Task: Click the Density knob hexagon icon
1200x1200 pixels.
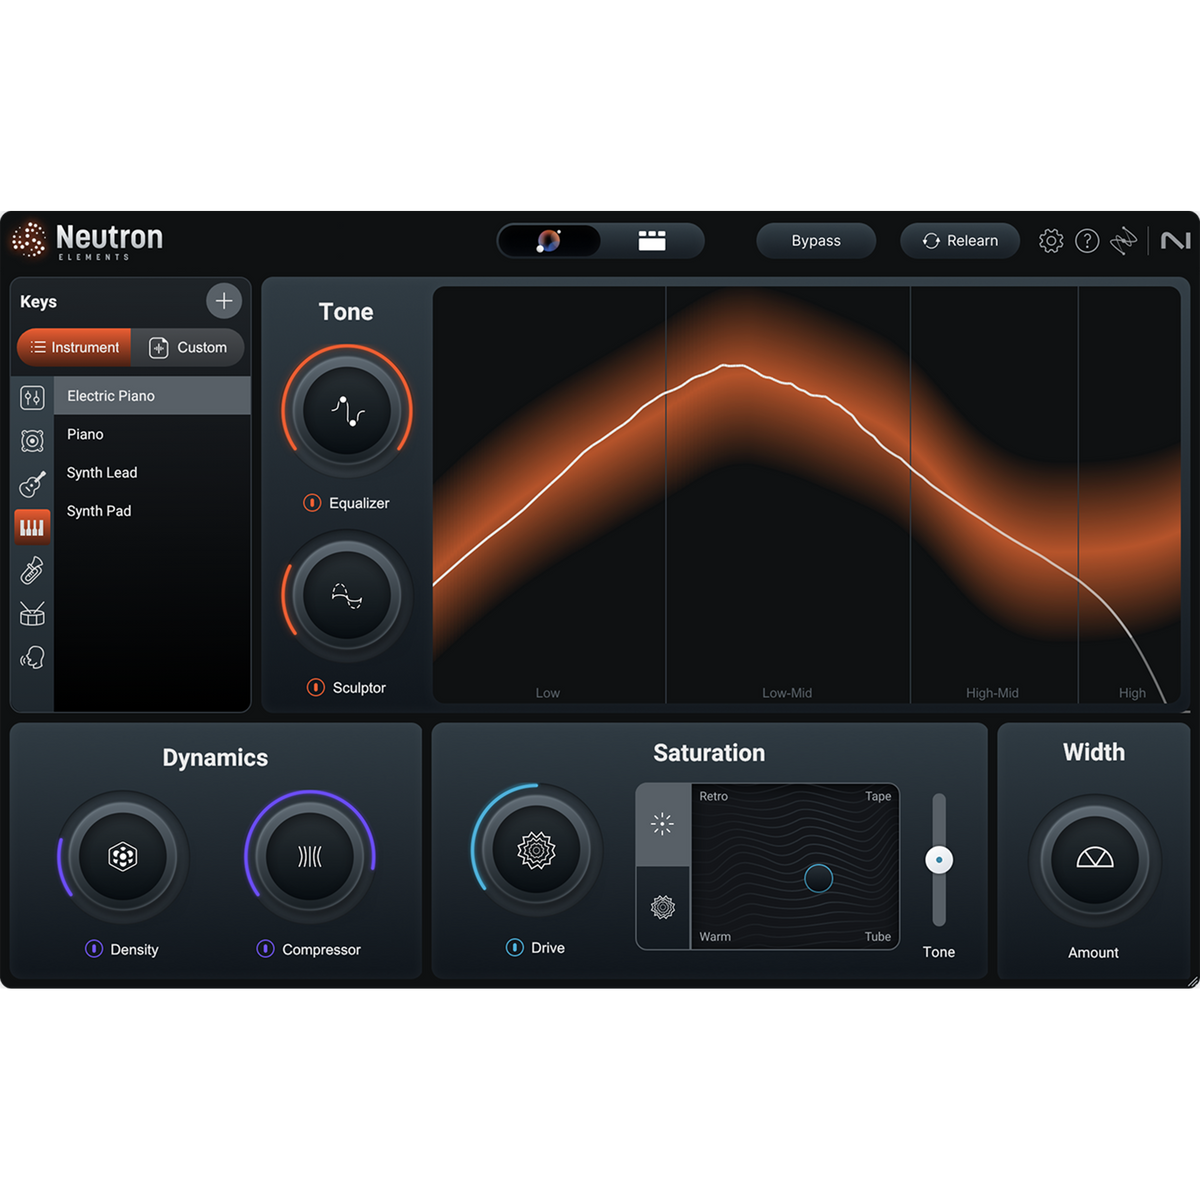Action: tap(123, 857)
